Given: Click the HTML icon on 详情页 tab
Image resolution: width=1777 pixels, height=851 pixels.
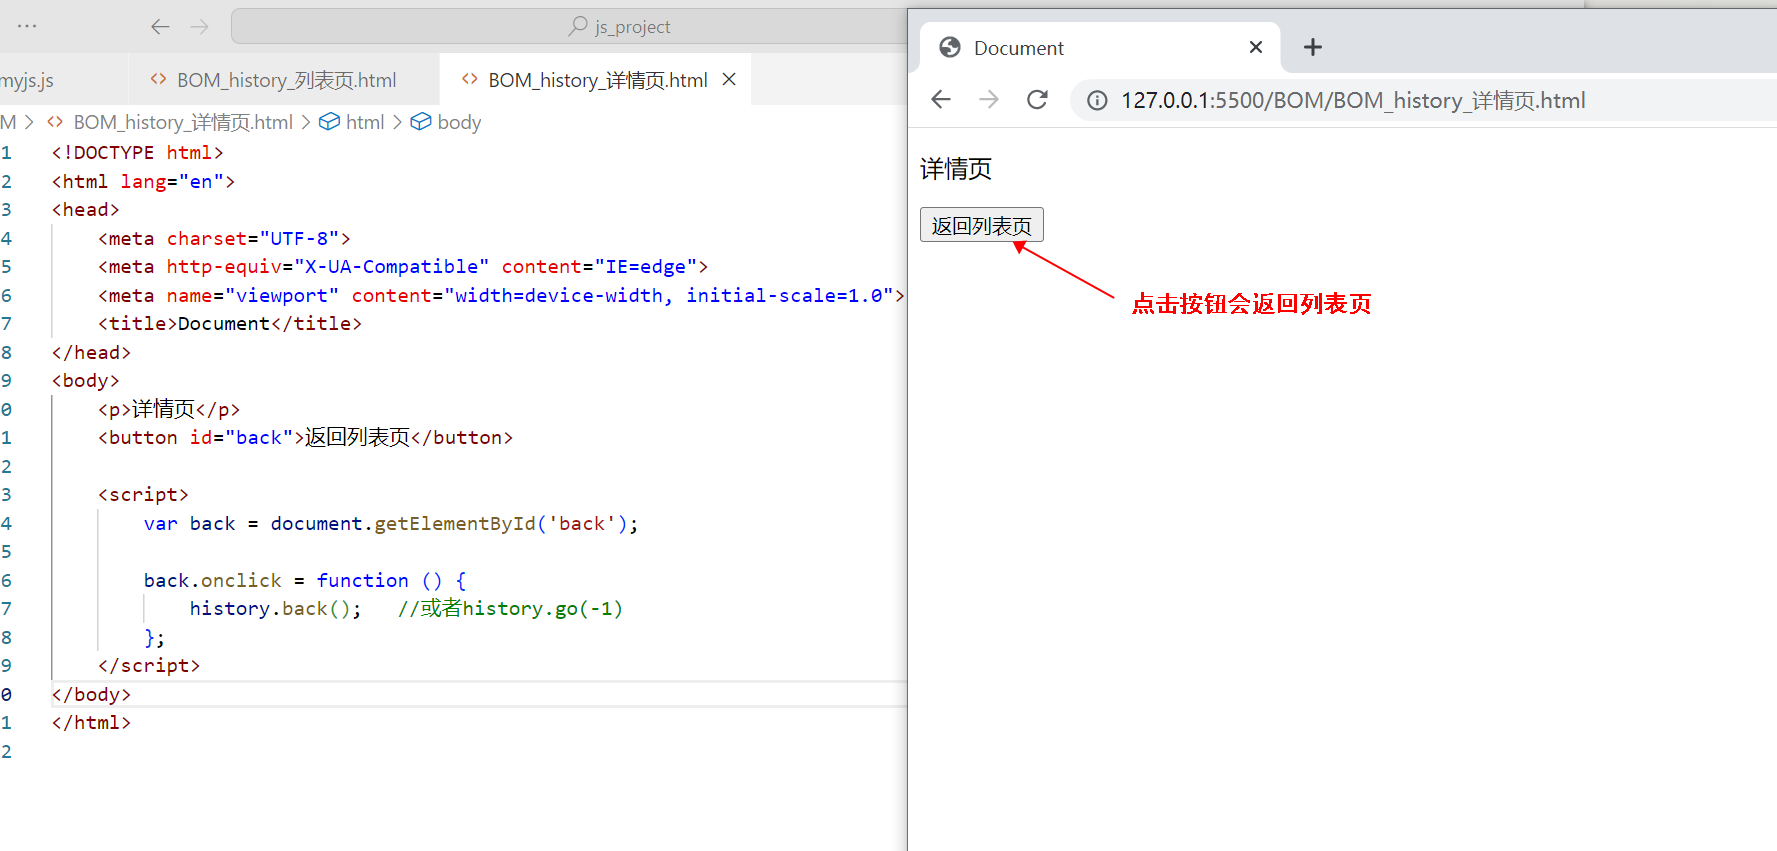Looking at the screenshot, I should tap(469, 79).
